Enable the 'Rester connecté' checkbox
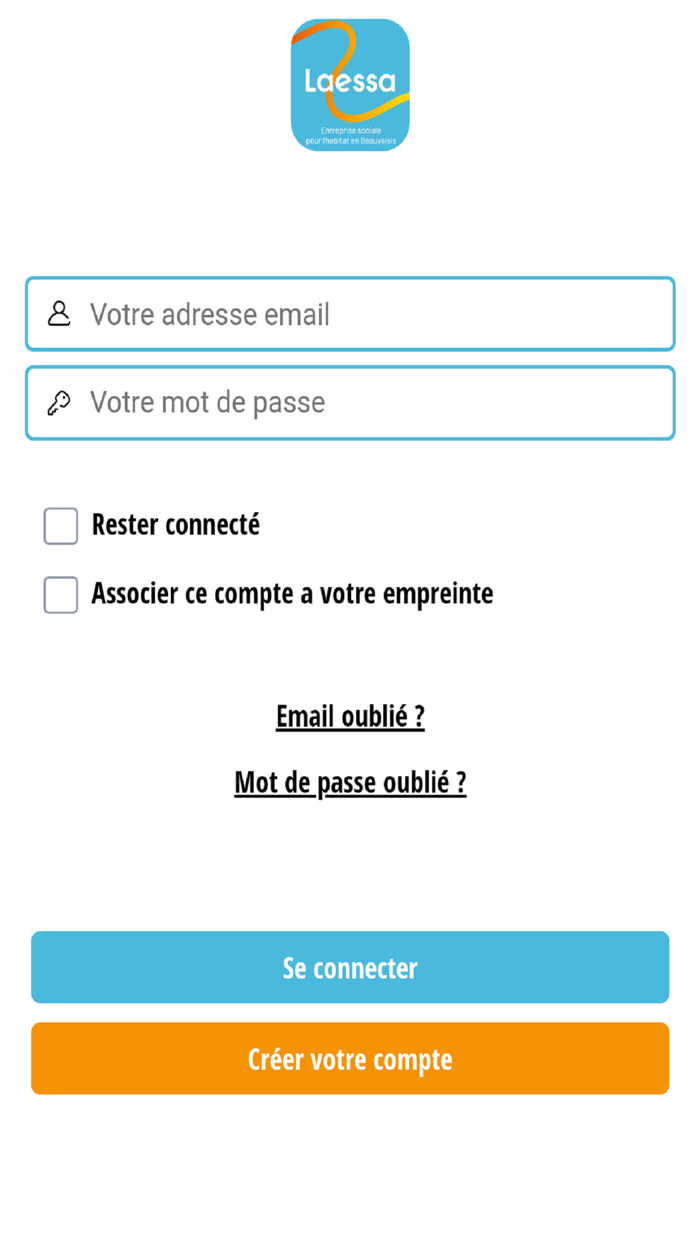 [x=60, y=525]
